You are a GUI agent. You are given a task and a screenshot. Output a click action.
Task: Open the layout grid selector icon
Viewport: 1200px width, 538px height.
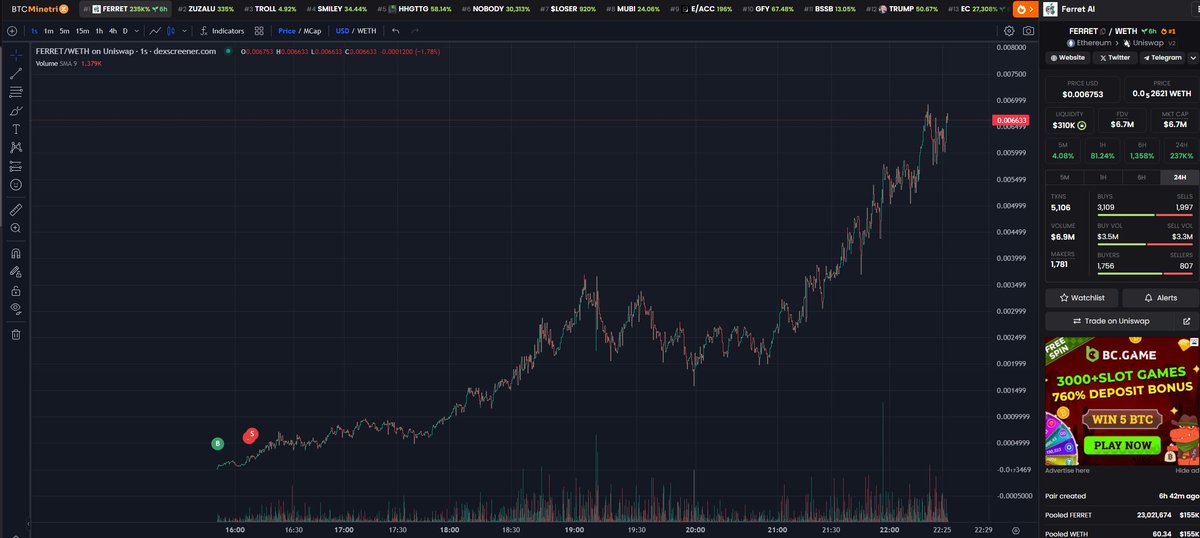point(259,31)
